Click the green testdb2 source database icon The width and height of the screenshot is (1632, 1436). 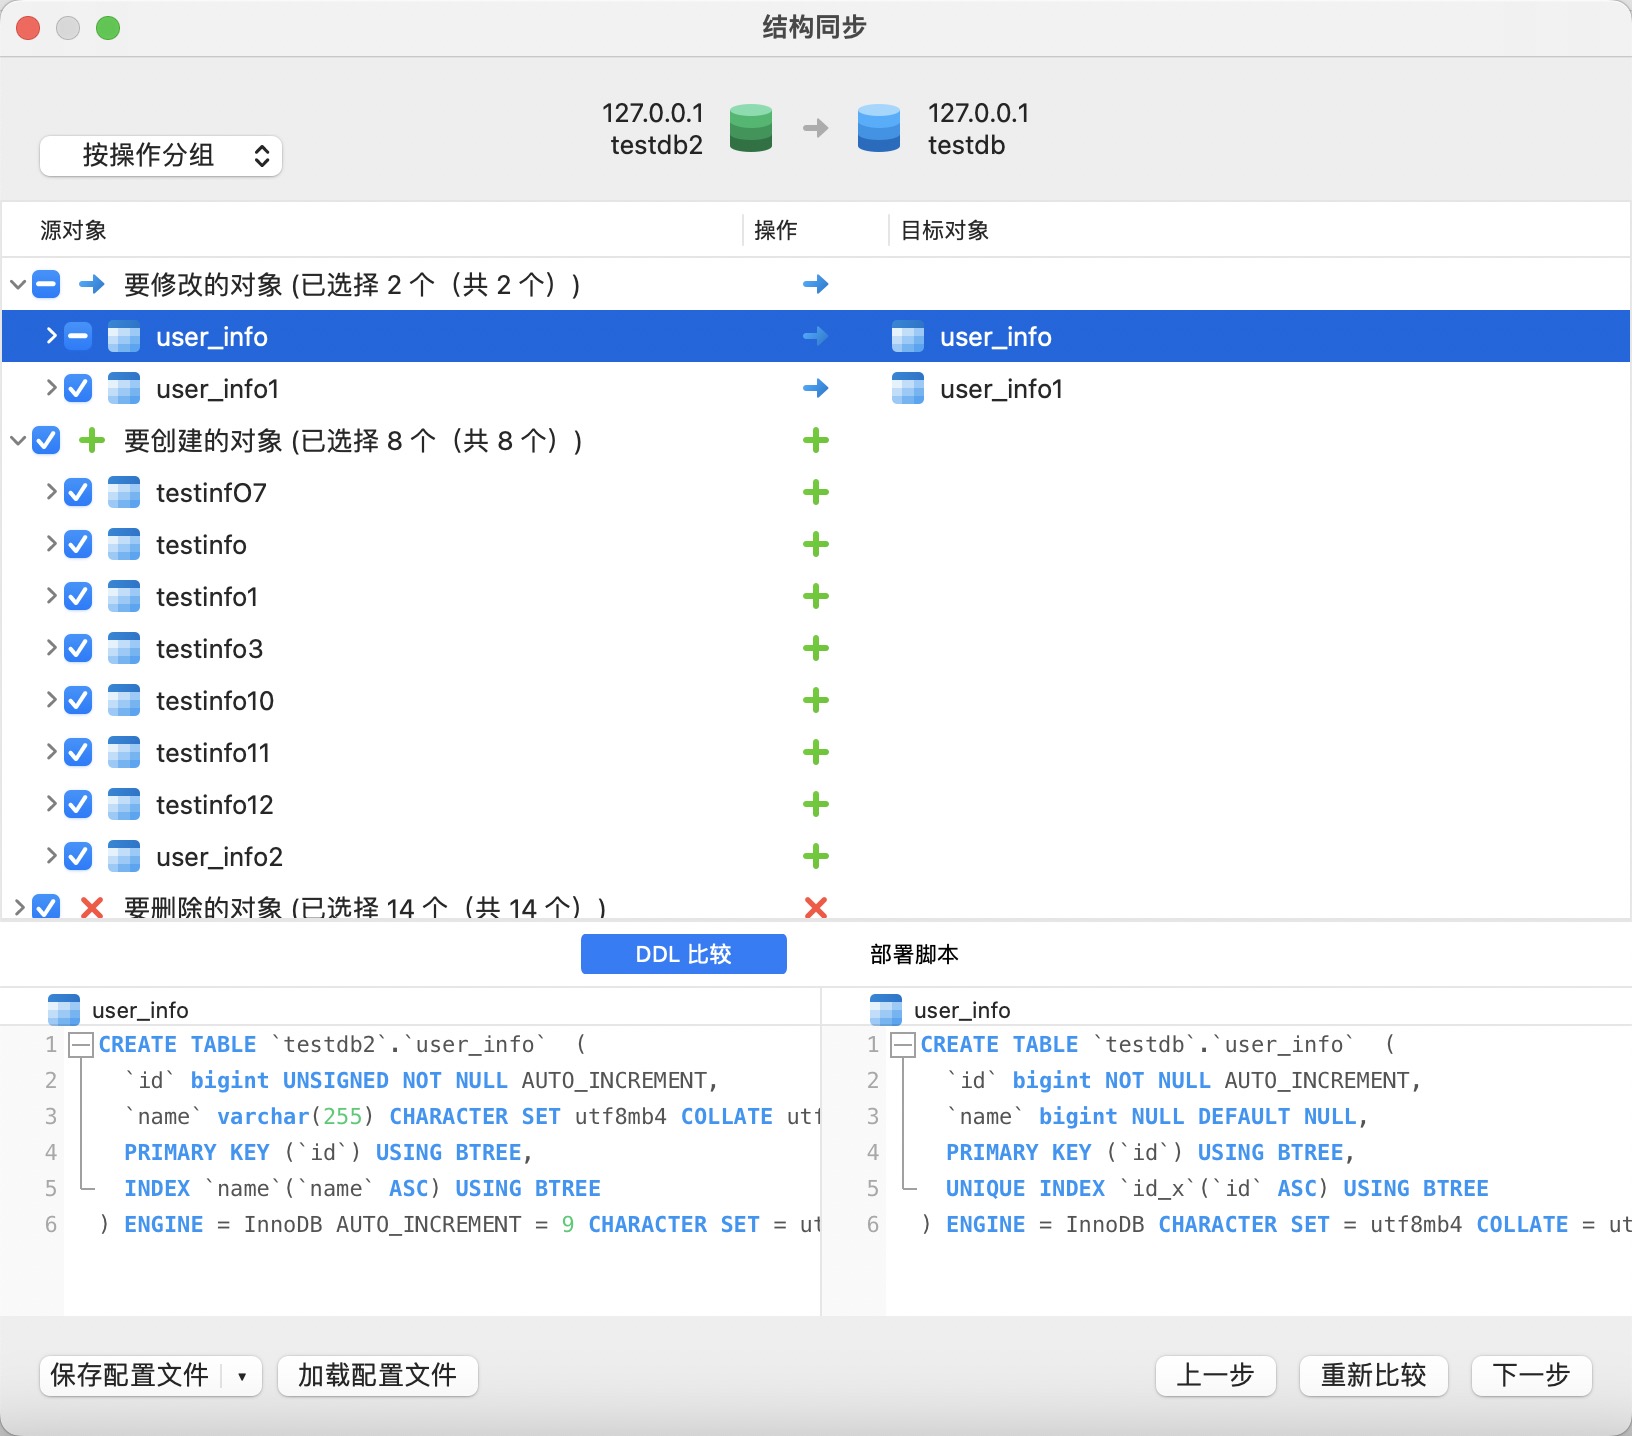750,128
